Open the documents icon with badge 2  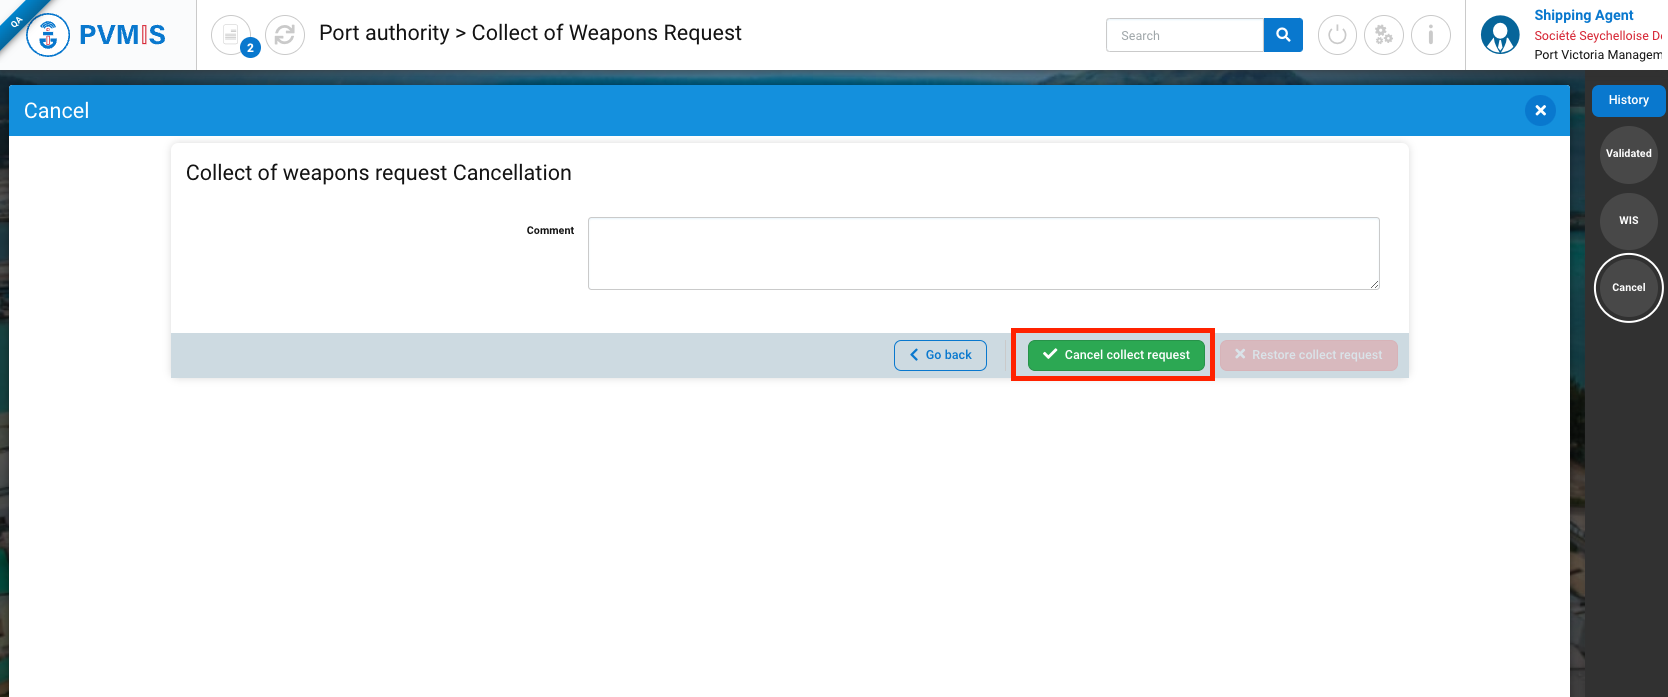click(x=231, y=35)
